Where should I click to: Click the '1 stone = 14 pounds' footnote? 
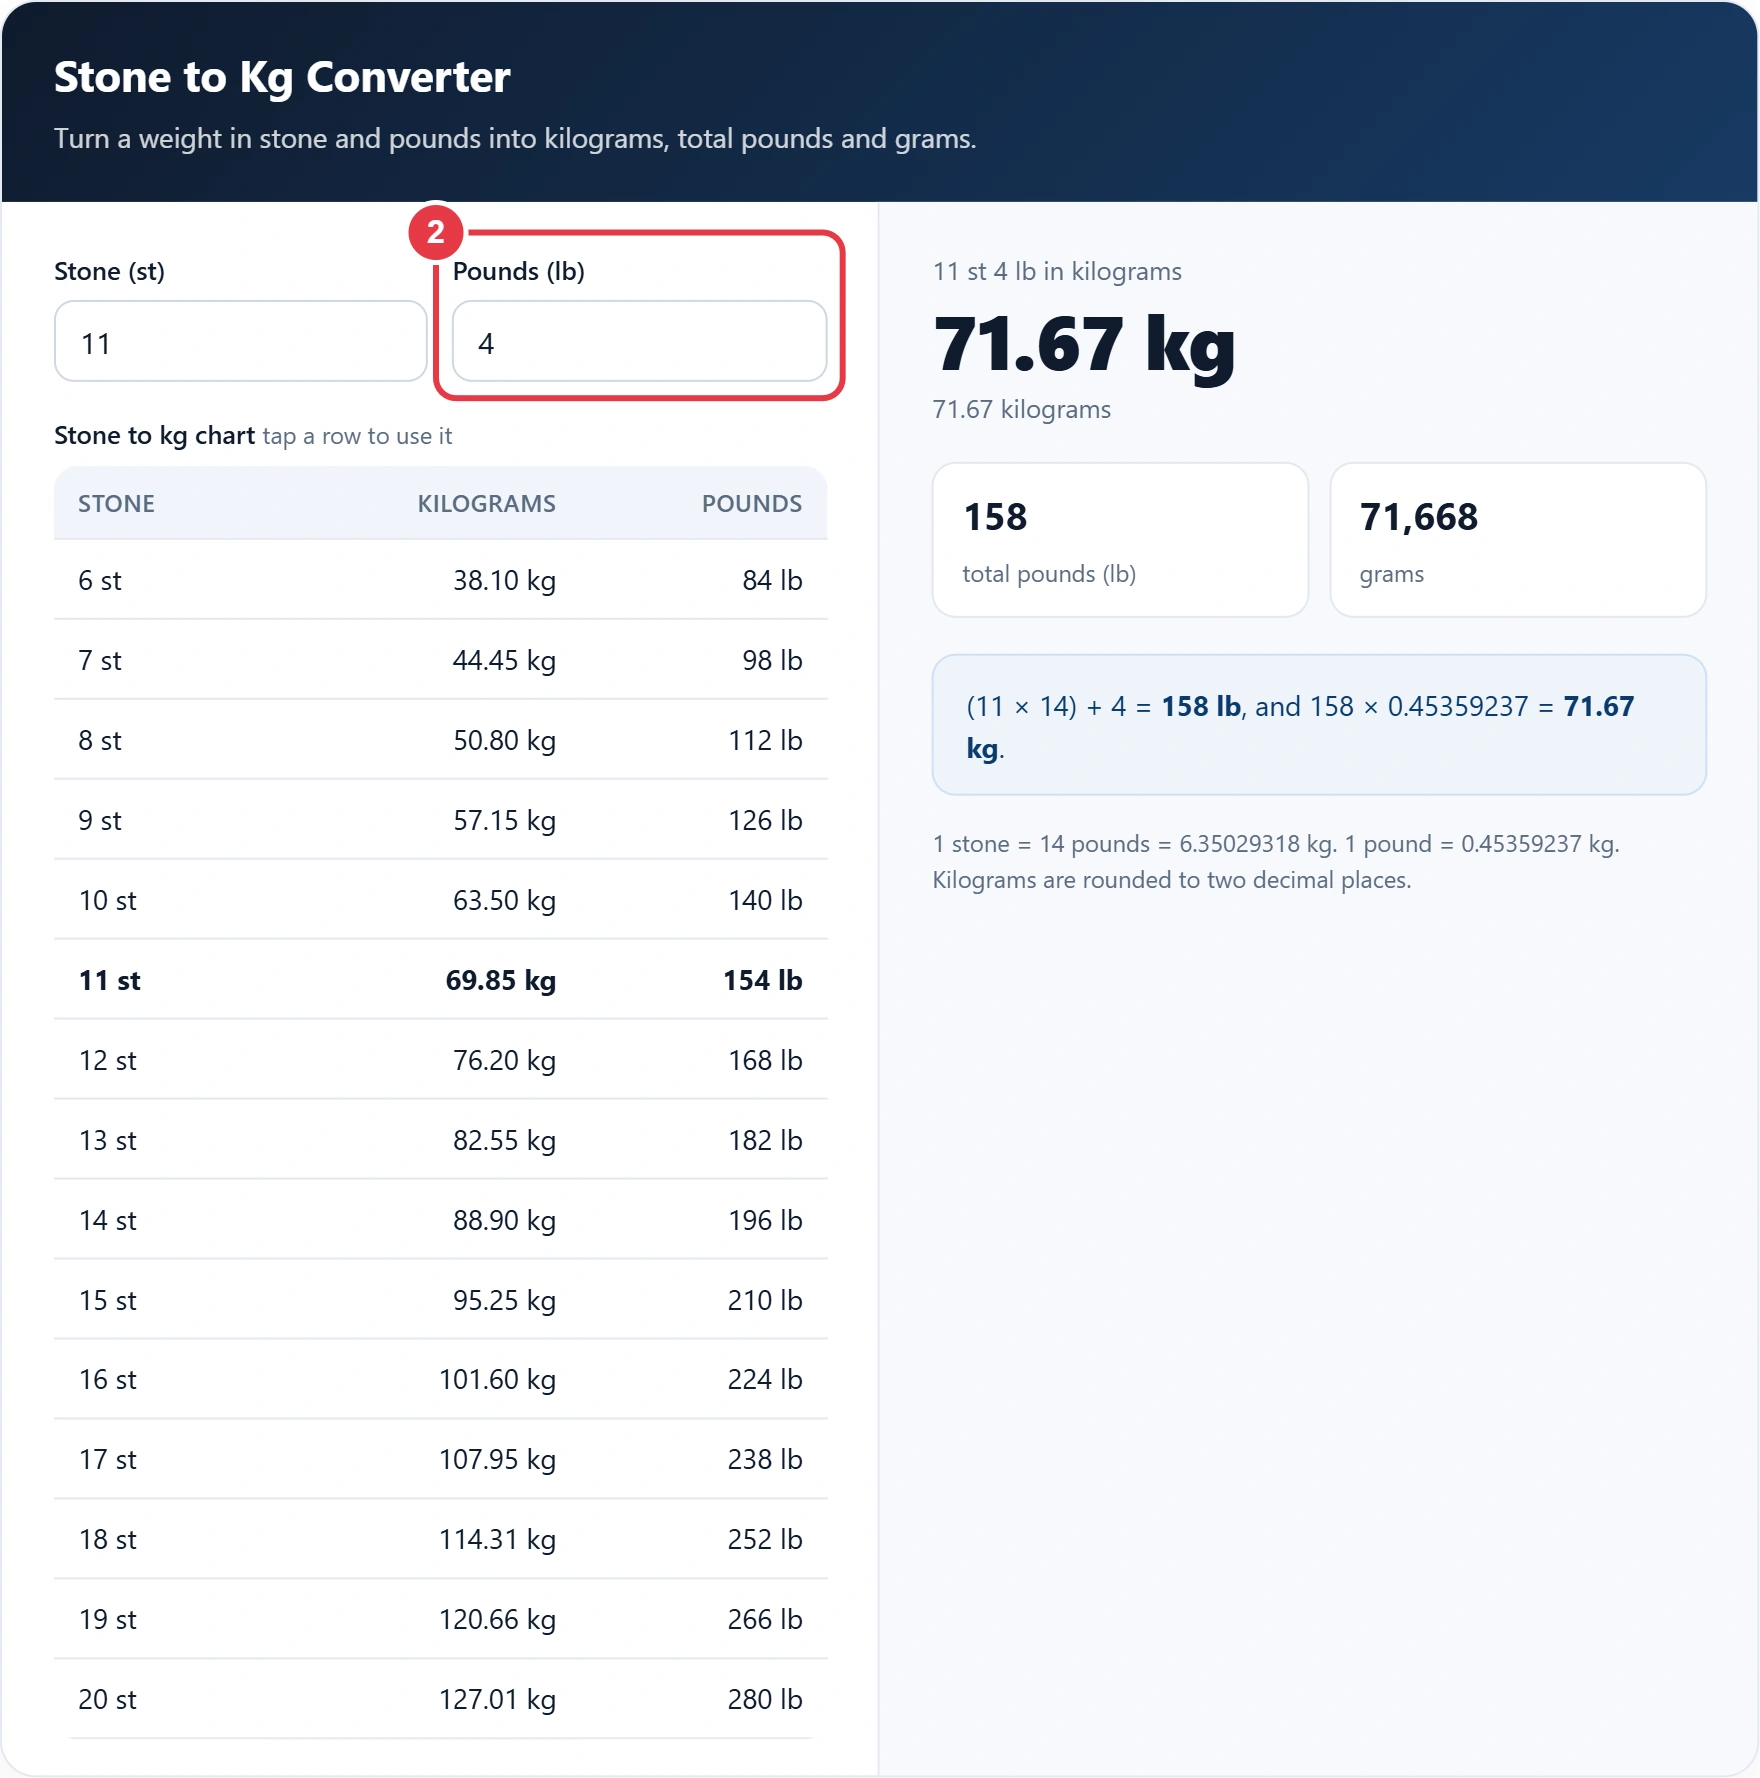pos(1276,862)
